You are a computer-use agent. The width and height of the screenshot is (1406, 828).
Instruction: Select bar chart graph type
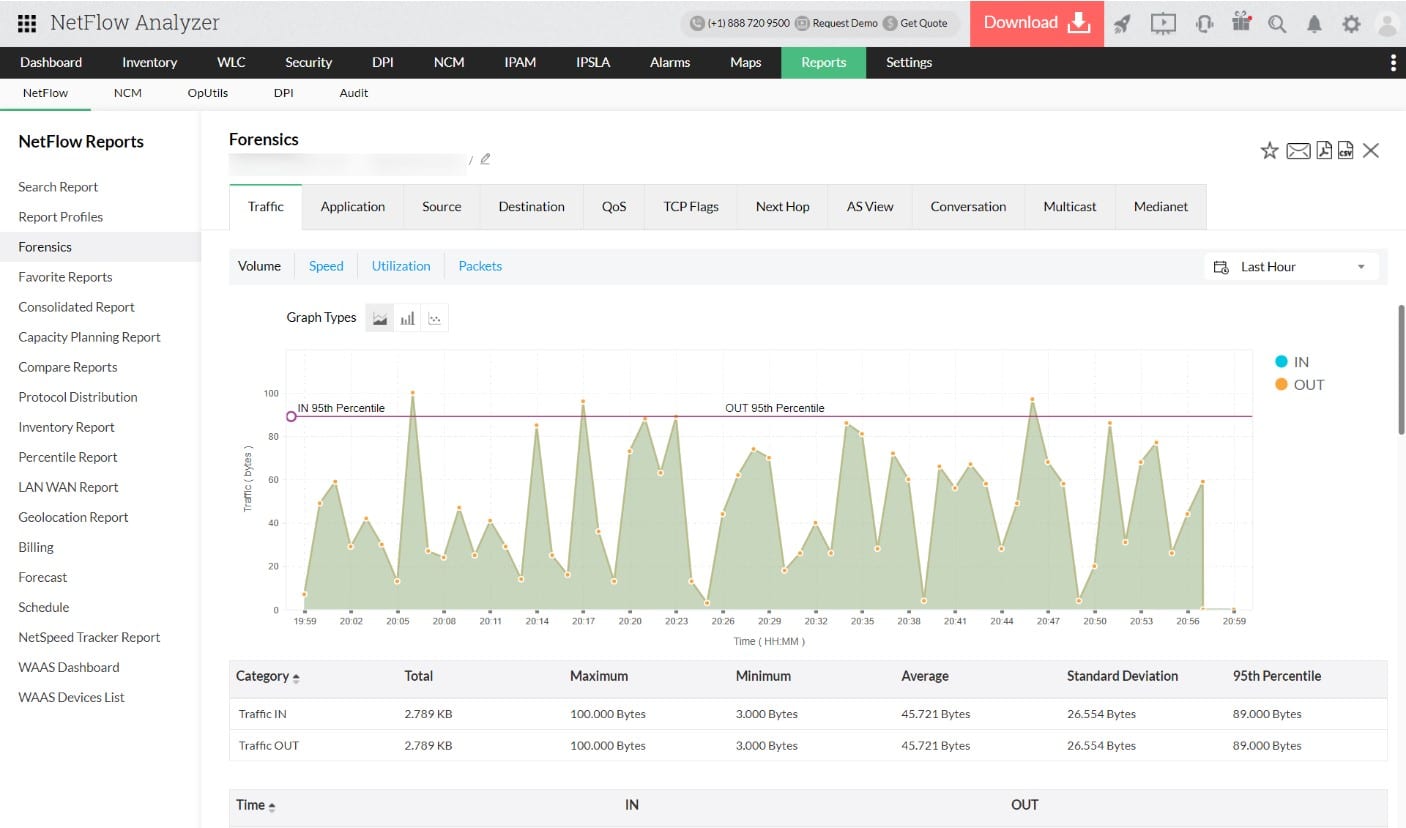pyautogui.click(x=407, y=318)
